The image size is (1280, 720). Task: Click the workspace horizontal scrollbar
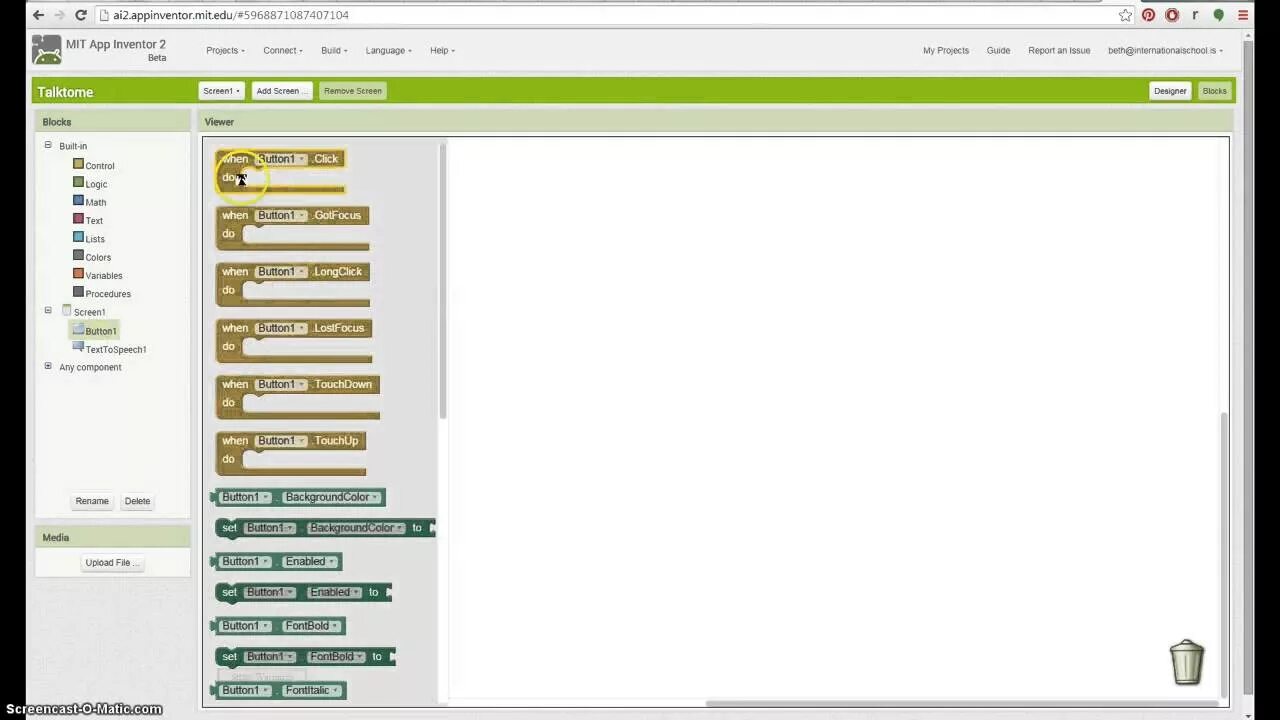point(961,703)
